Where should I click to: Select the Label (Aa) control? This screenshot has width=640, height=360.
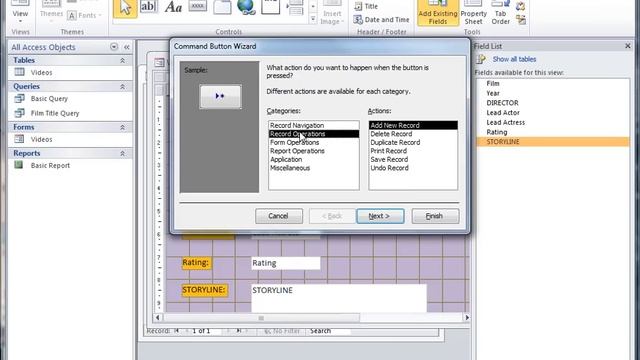point(173,7)
